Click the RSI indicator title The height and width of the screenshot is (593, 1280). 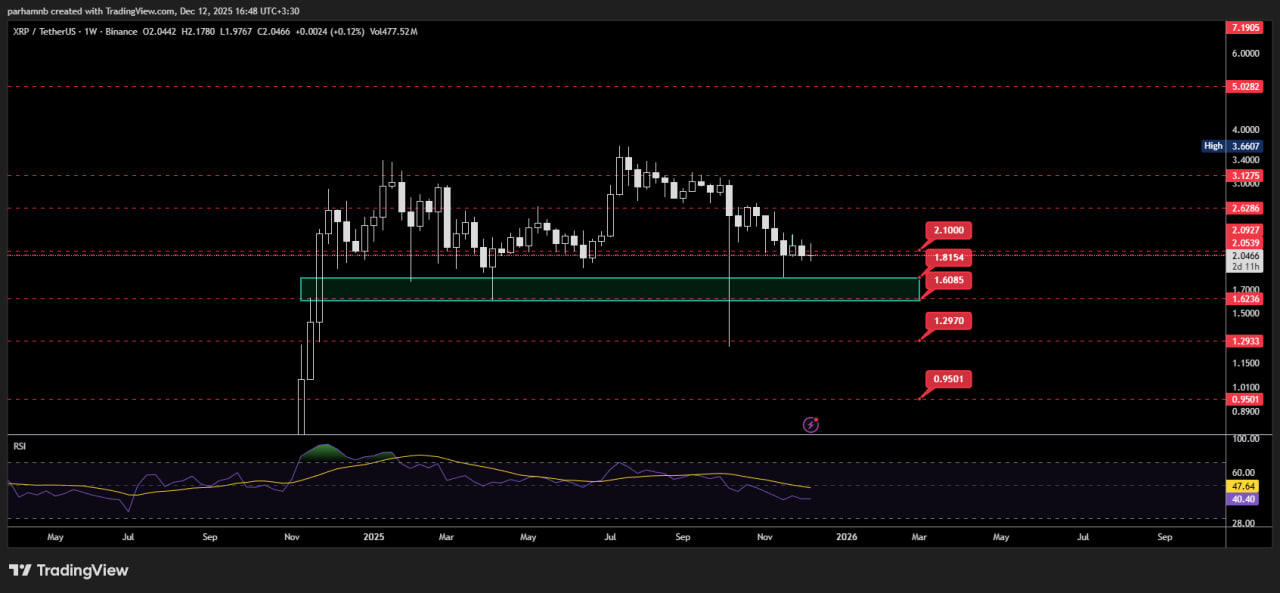pyautogui.click(x=19, y=447)
